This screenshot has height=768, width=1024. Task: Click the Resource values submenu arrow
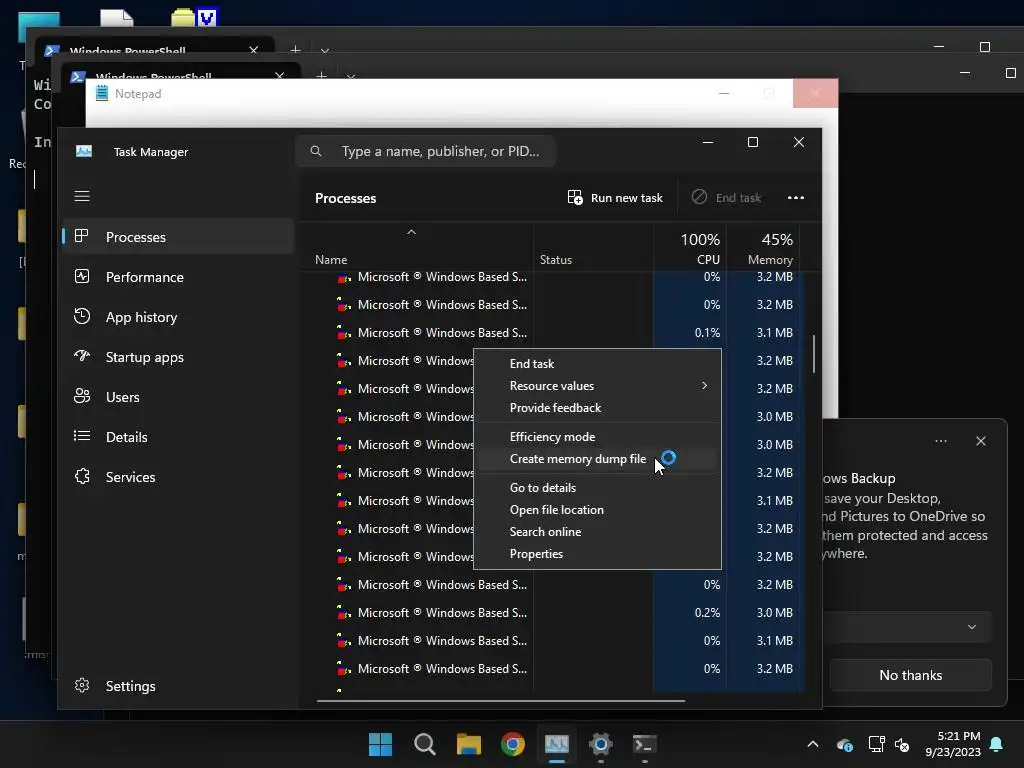[704, 386]
